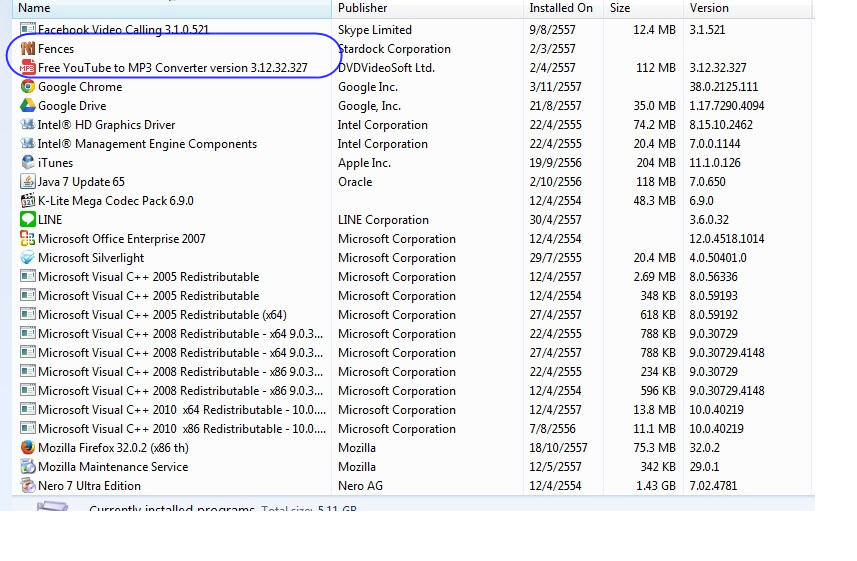Click publisher 'Apple Inc.'
Screen dimensions: 857x561
point(364,163)
